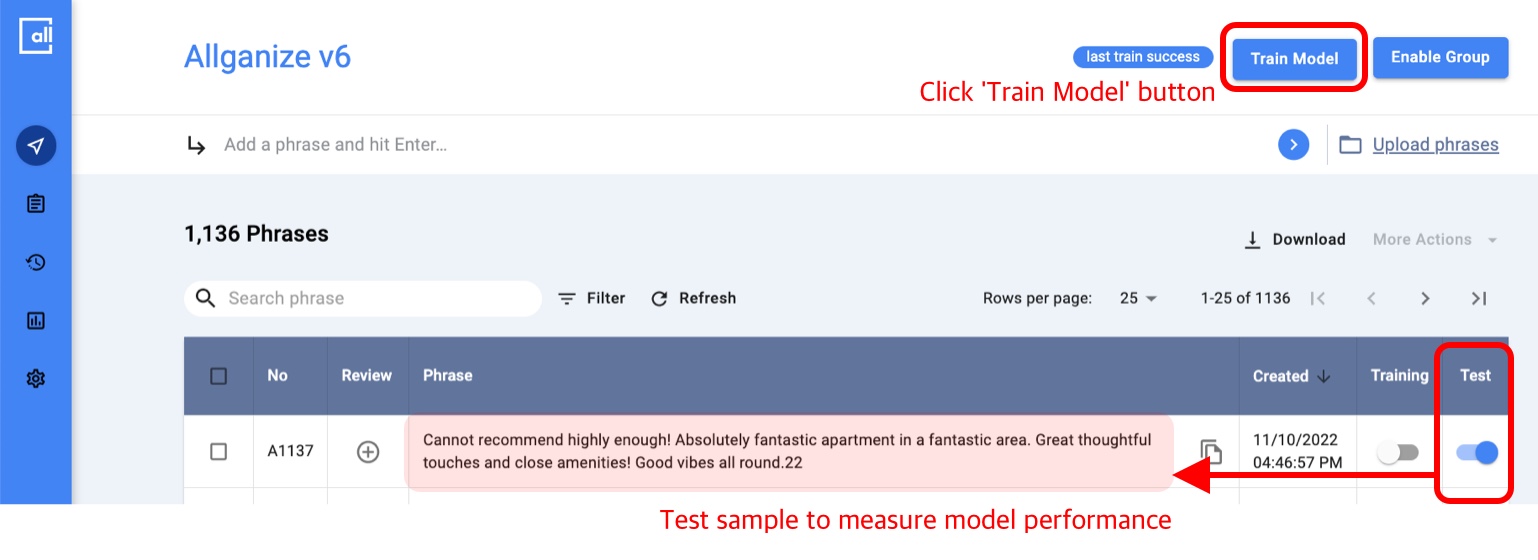
Task: Tick the select-all checkbox in table header
Action: pos(219,376)
